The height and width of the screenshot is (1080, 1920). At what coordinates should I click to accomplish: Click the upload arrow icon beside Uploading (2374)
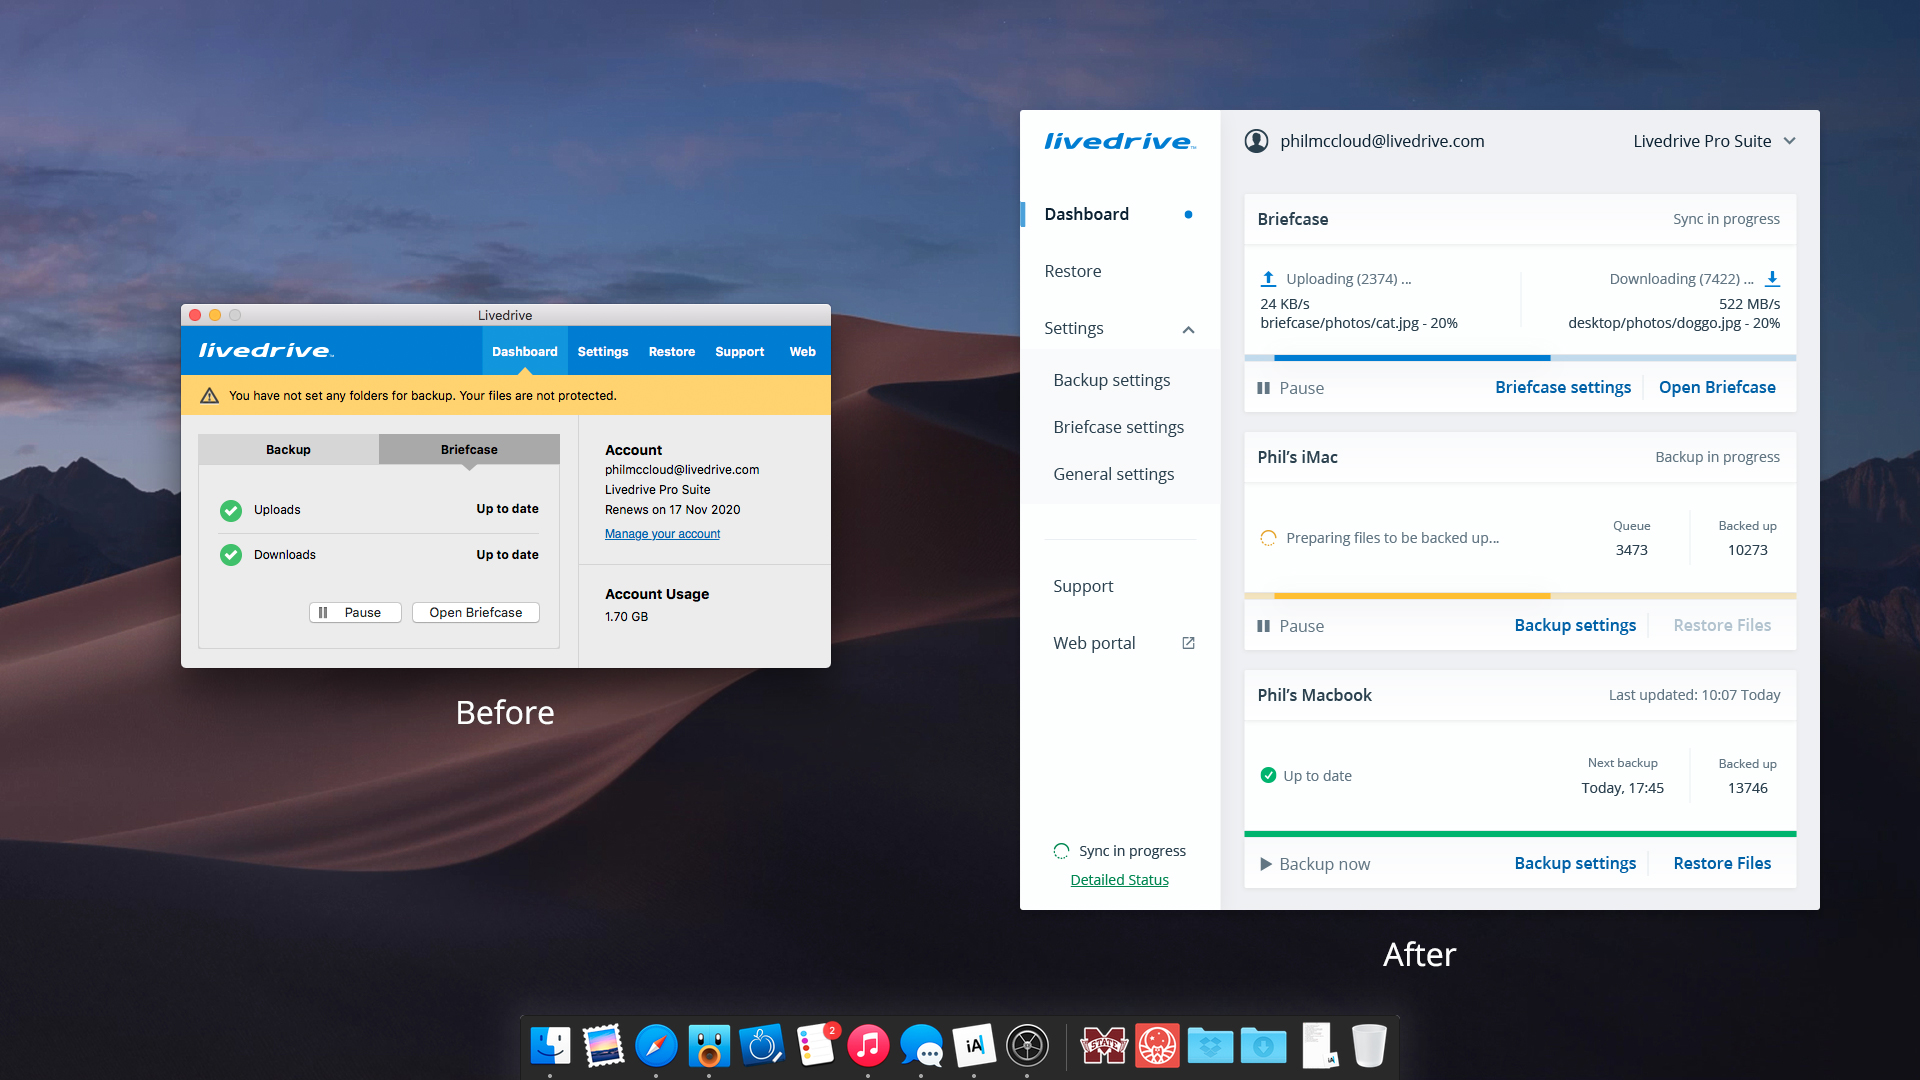point(1268,279)
